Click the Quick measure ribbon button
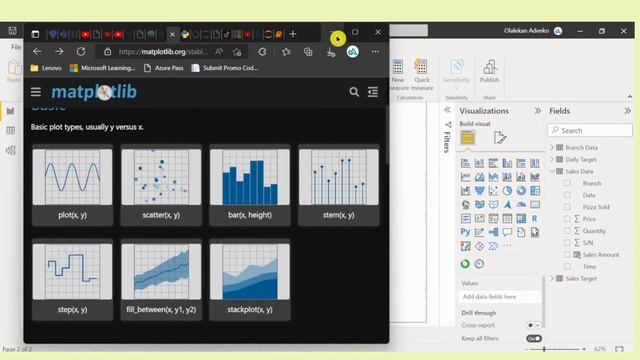The image size is (640, 360). click(x=422, y=75)
